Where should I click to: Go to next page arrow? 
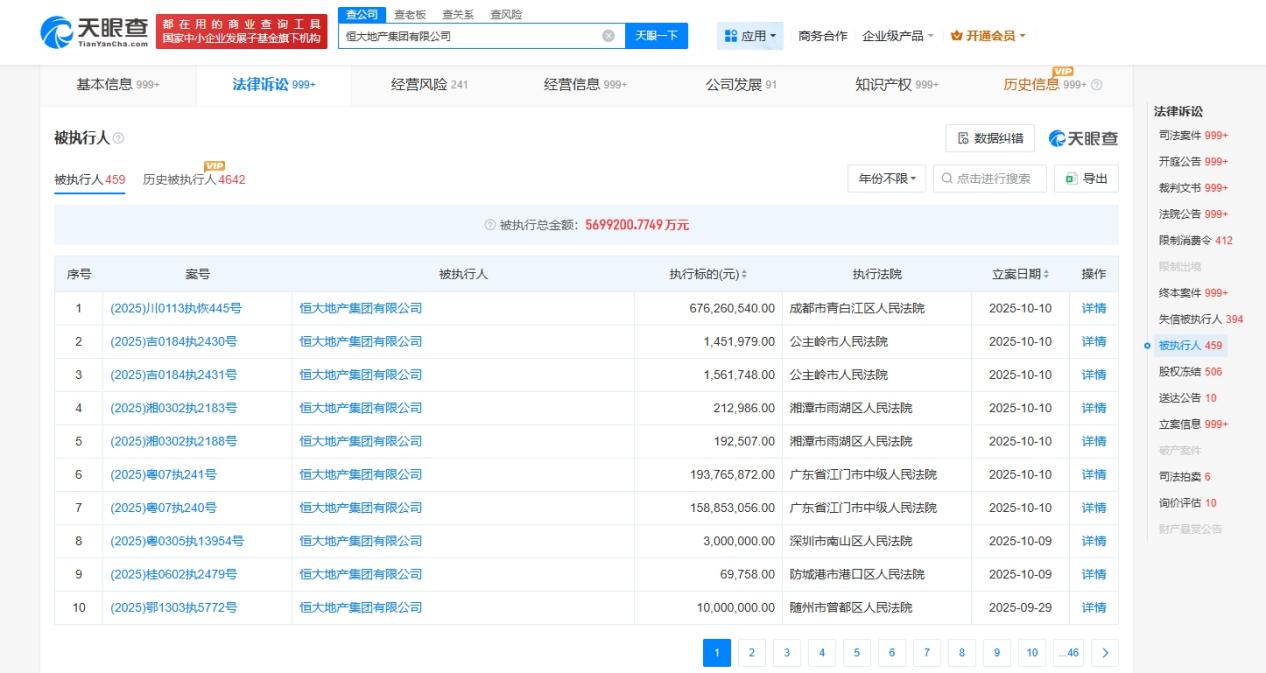tap(1104, 653)
